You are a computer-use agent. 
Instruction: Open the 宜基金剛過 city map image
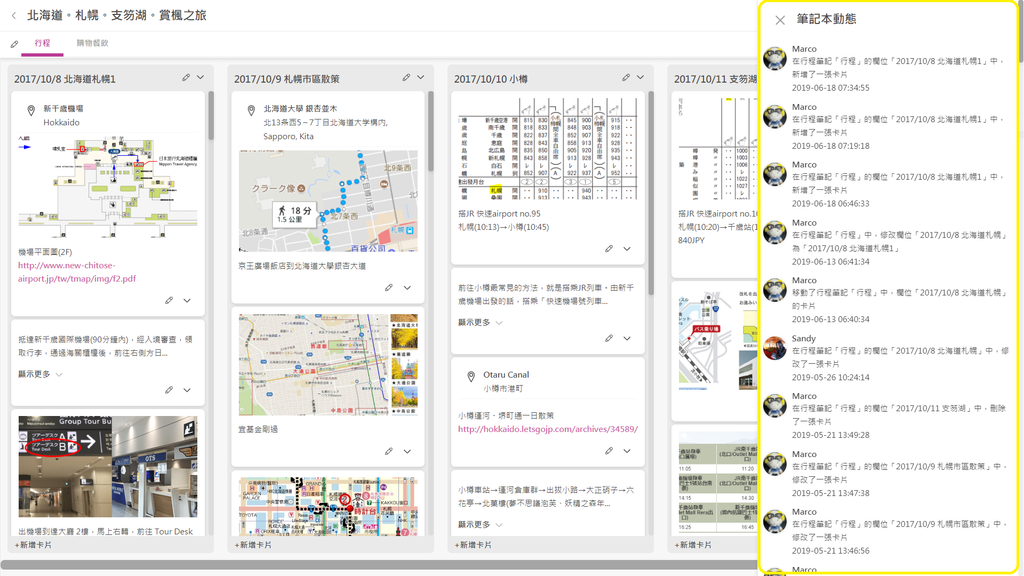coord(328,364)
